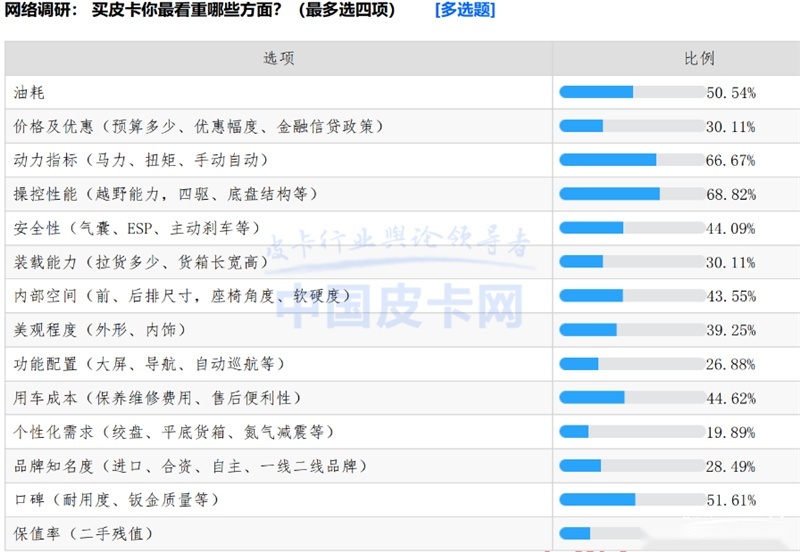This screenshot has height=552, width=800.
Task: Click the 68.82% progress bar
Action: [x=632, y=194]
